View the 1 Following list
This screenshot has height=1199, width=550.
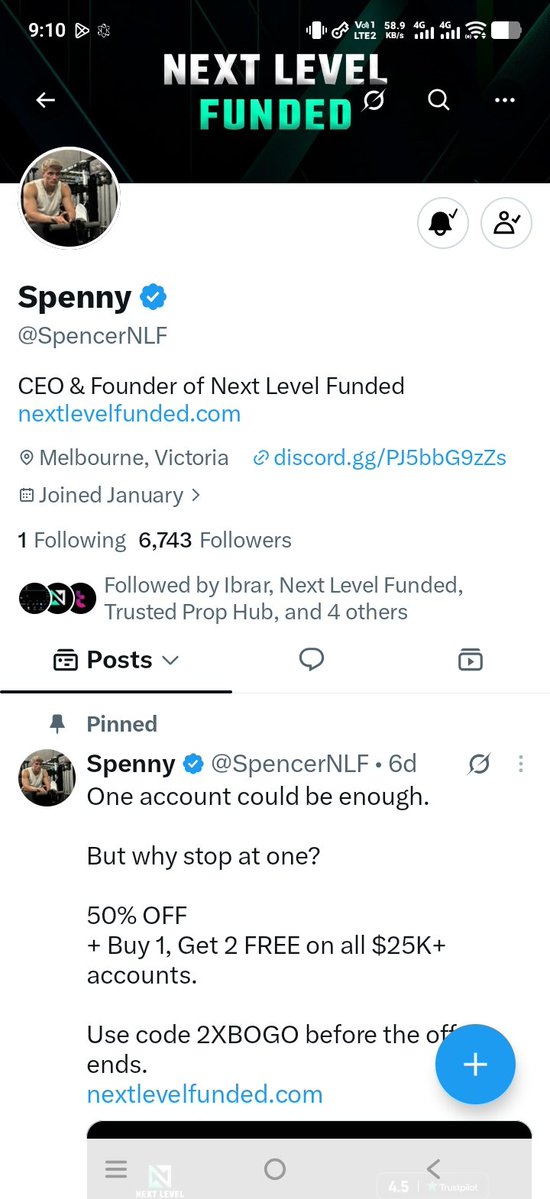tap(71, 540)
